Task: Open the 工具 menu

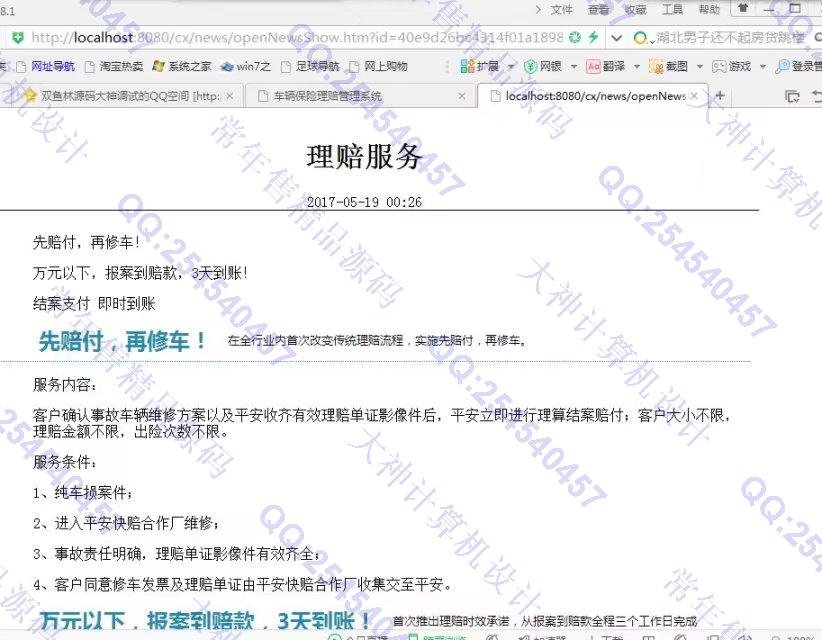Action: [672, 9]
